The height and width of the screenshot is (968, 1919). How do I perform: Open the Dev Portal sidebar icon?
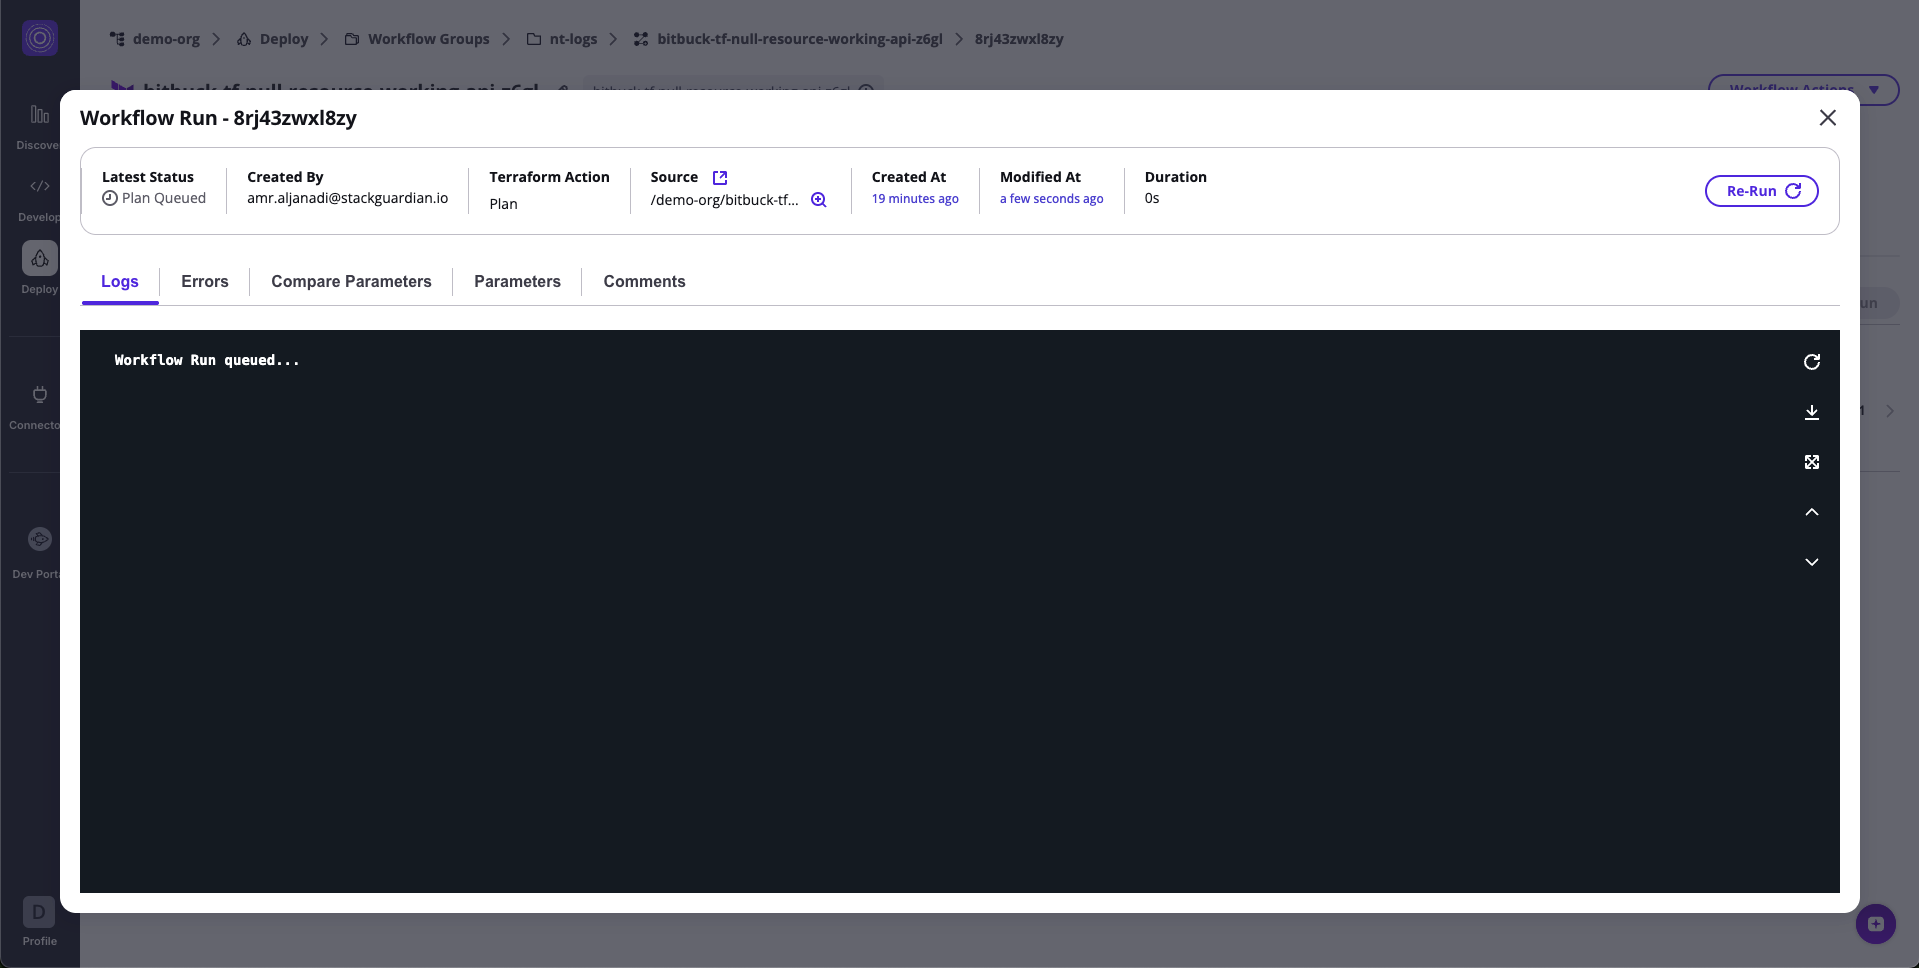39,540
